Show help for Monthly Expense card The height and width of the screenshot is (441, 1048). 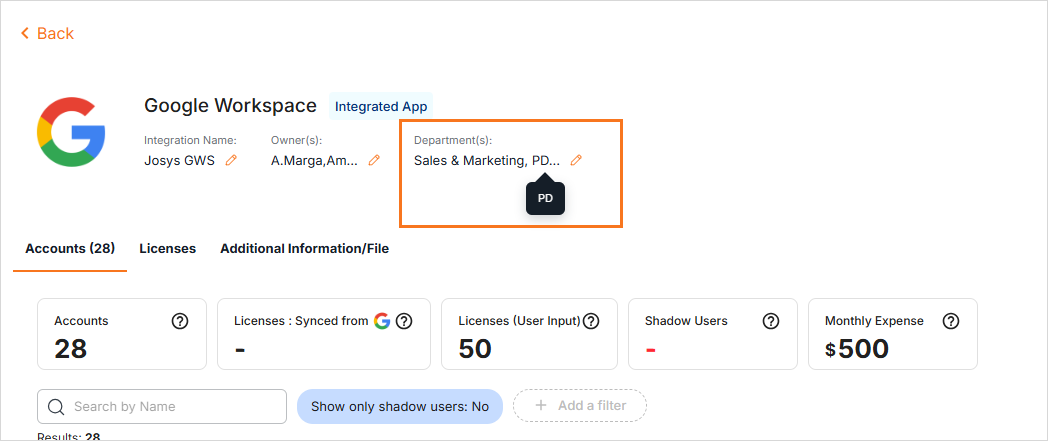click(950, 321)
